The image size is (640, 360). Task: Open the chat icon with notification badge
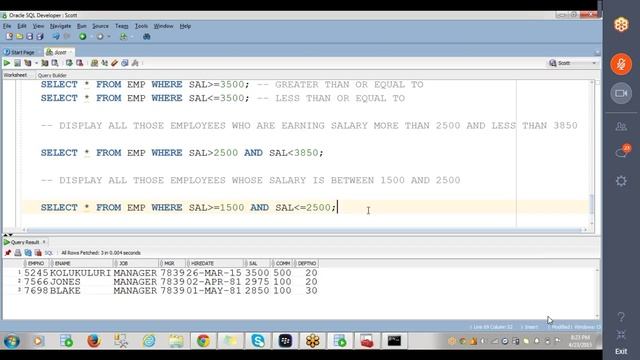[622, 152]
